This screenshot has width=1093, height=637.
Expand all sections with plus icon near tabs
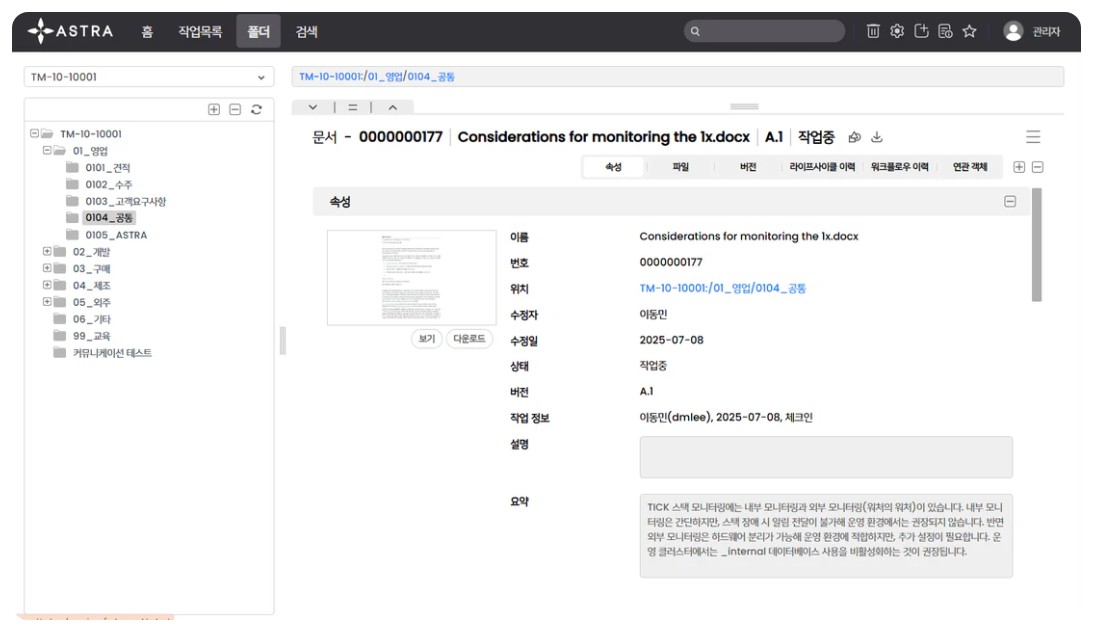pyautogui.click(x=1019, y=167)
